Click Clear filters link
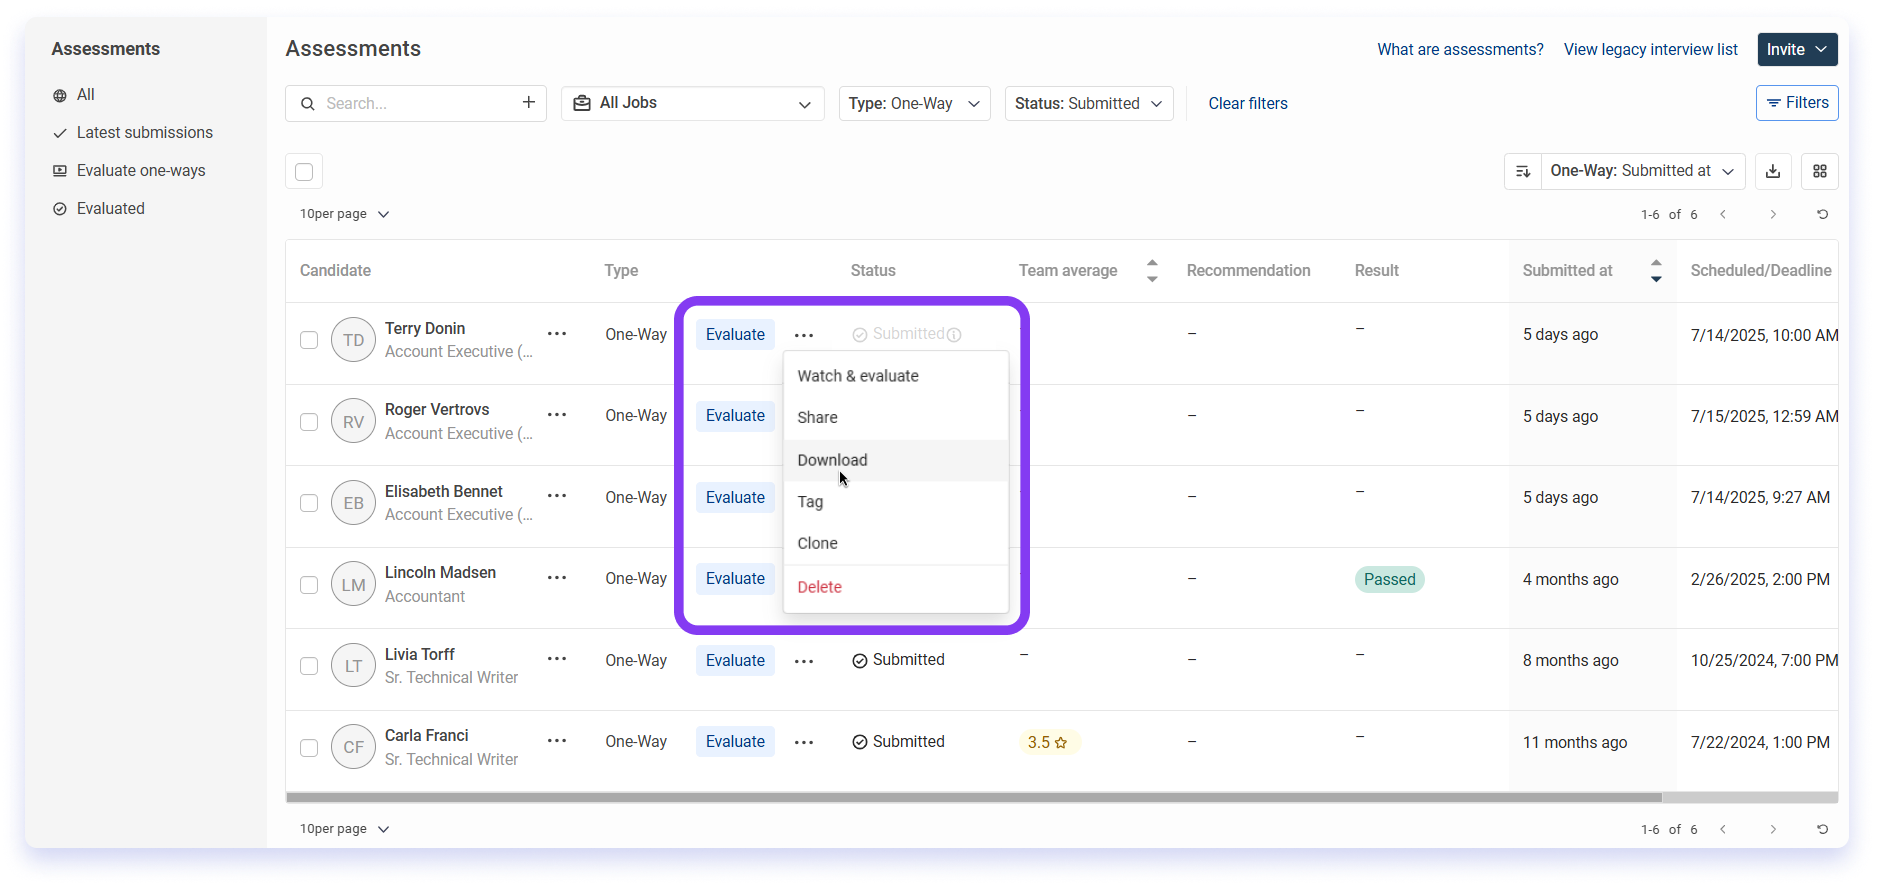The height and width of the screenshot is (887, 1886). 1248,103
